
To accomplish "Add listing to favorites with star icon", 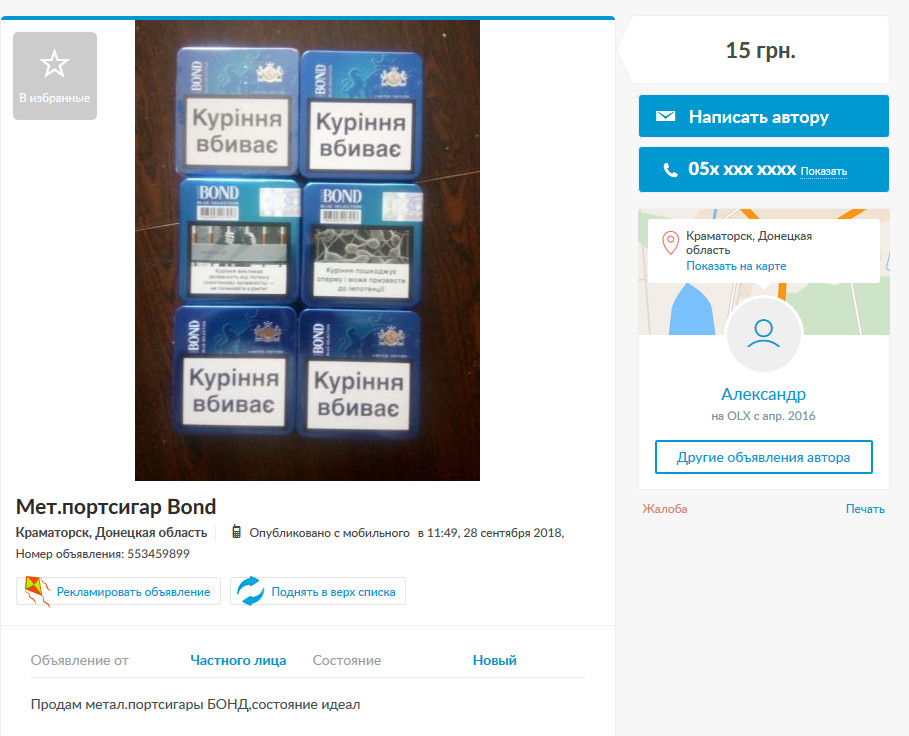I will coord(54,76).
